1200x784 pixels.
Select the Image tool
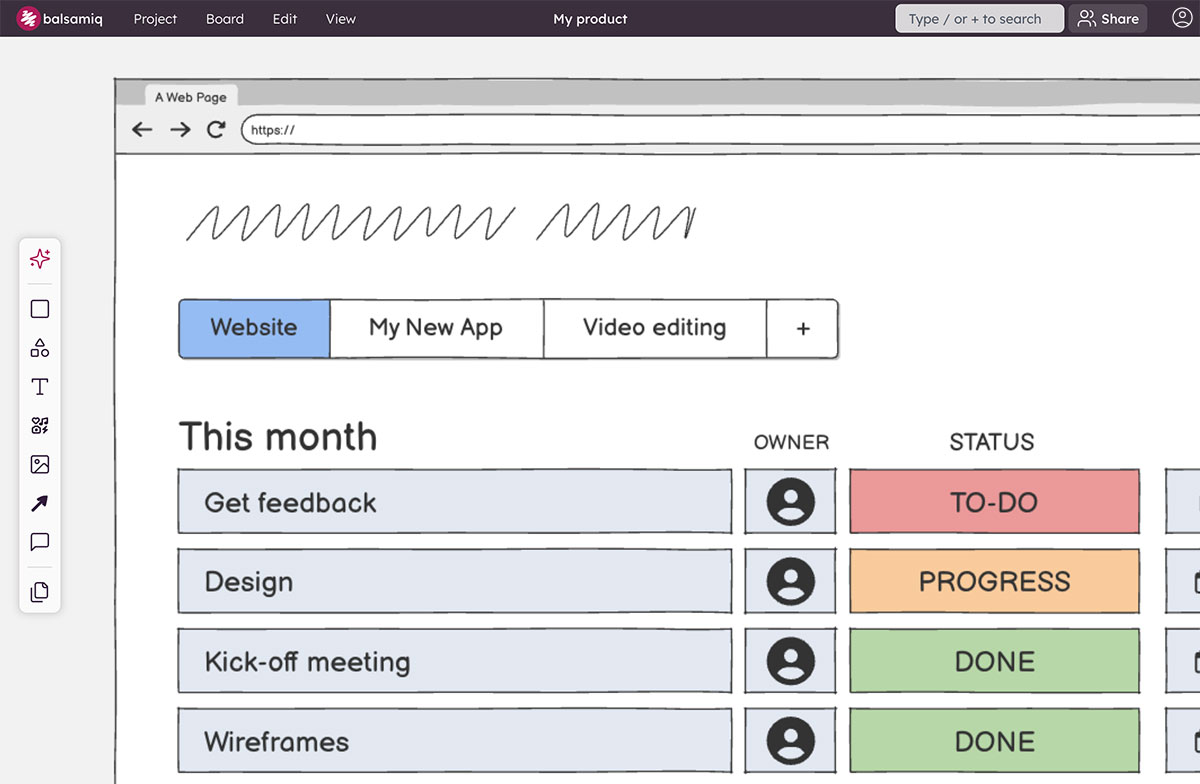40,464
